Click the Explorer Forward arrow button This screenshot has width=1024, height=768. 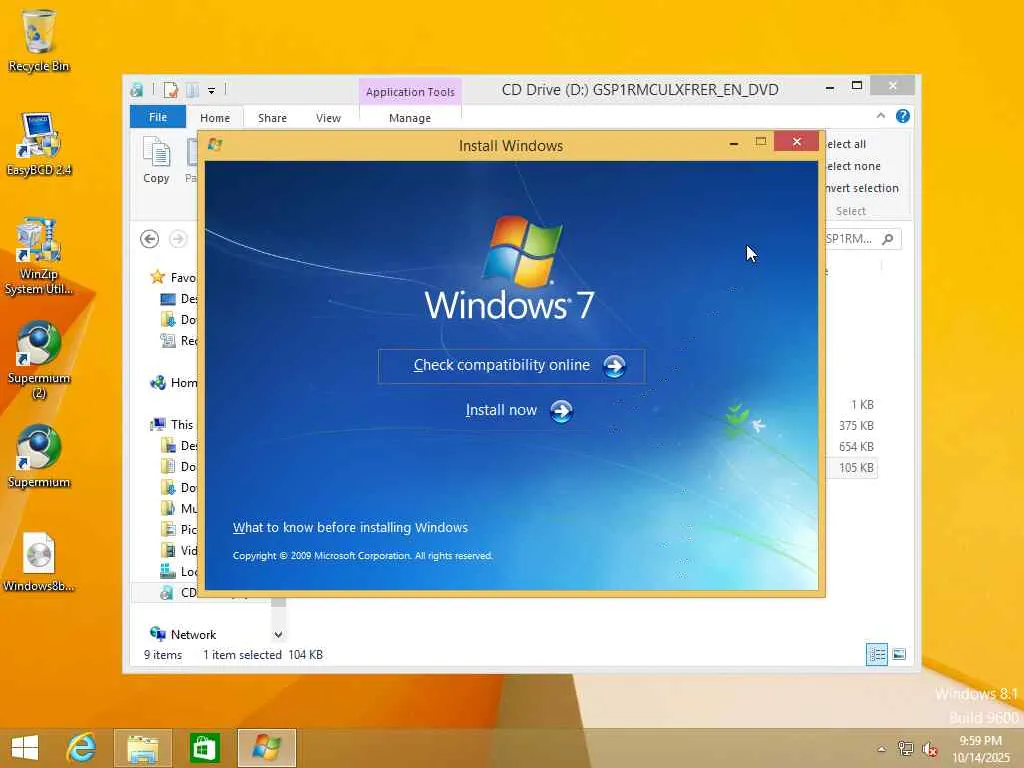point(178,239)
